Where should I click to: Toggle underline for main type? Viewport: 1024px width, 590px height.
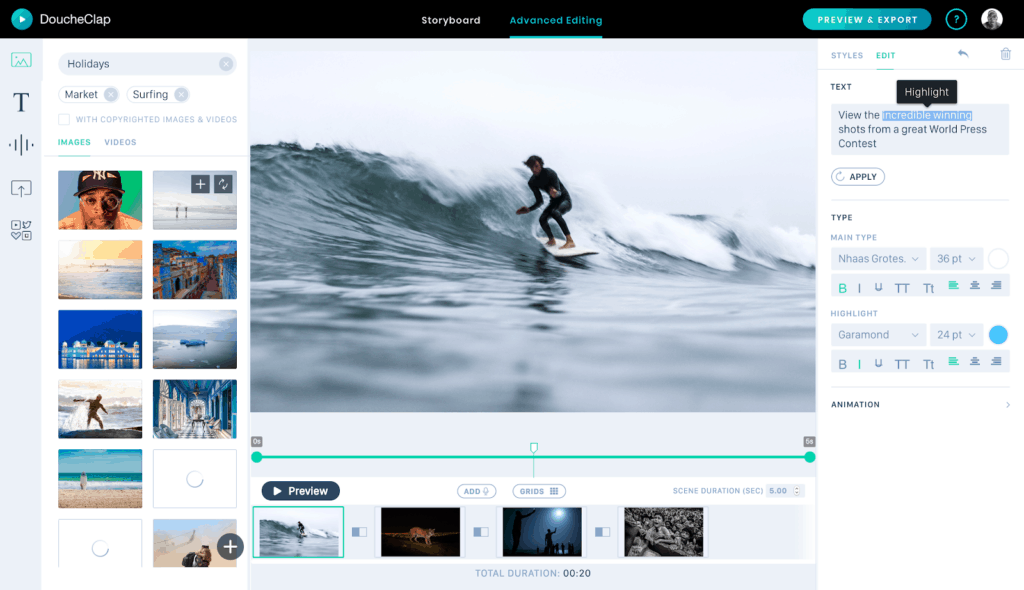point(878,287)
